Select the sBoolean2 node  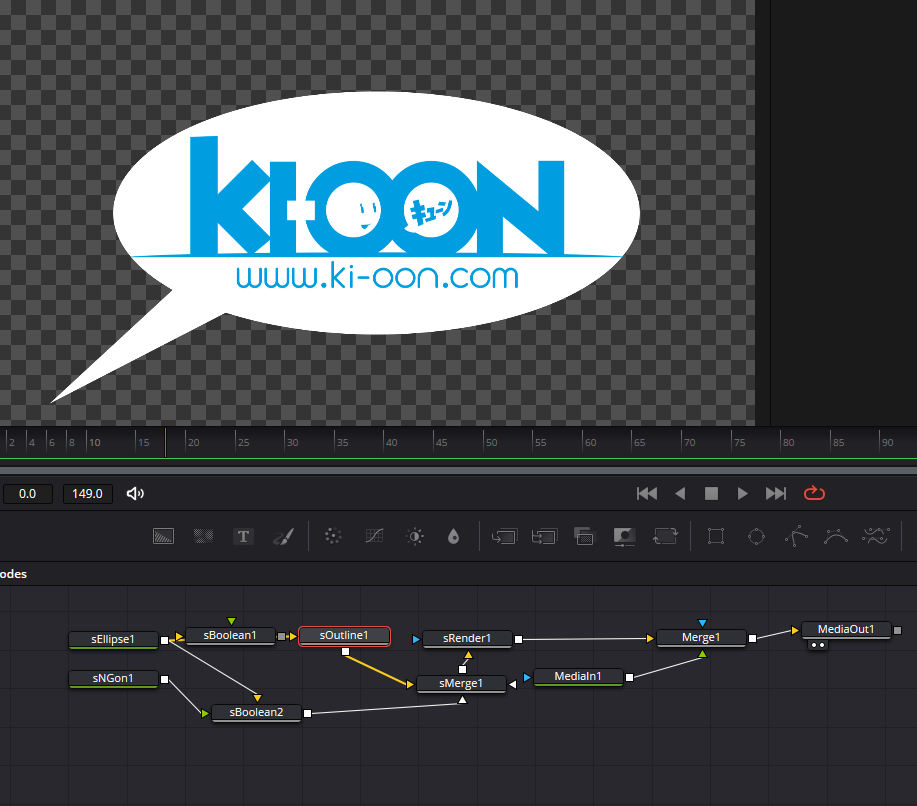click(x=256, y=712)
